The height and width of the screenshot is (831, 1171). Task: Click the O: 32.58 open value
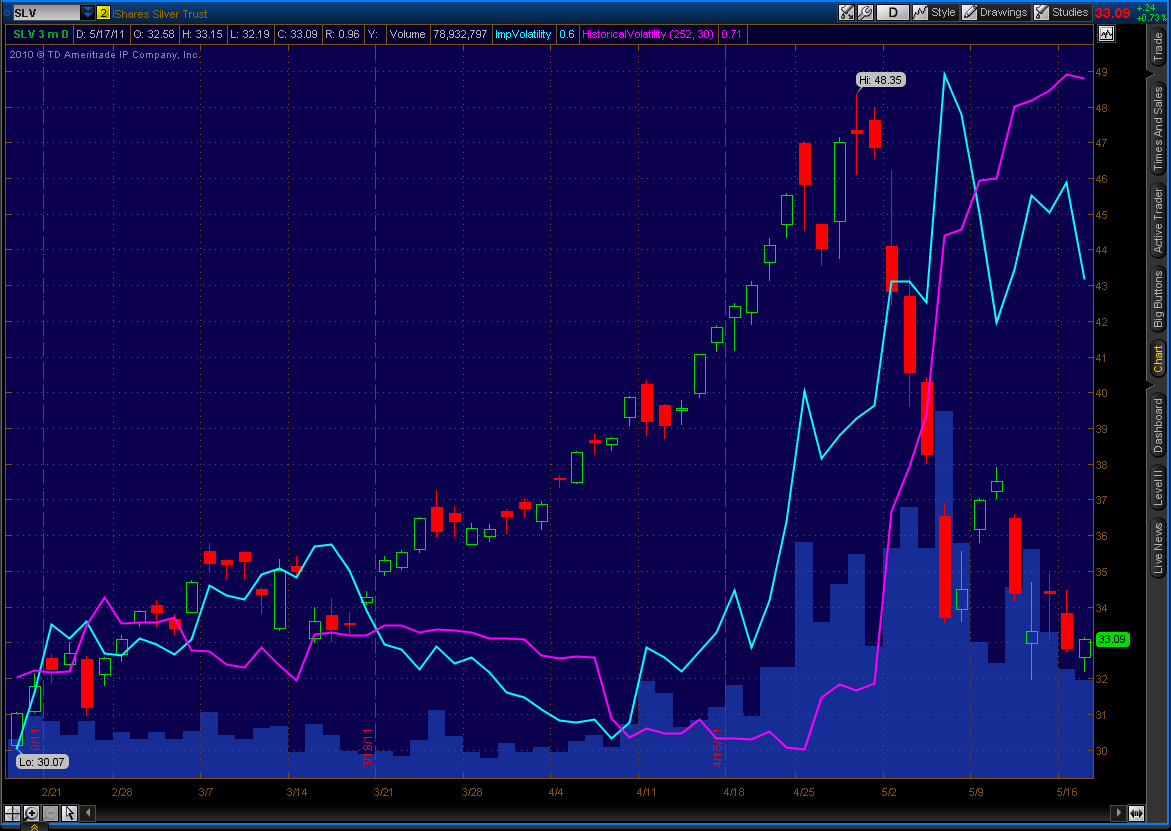[154, 34]
